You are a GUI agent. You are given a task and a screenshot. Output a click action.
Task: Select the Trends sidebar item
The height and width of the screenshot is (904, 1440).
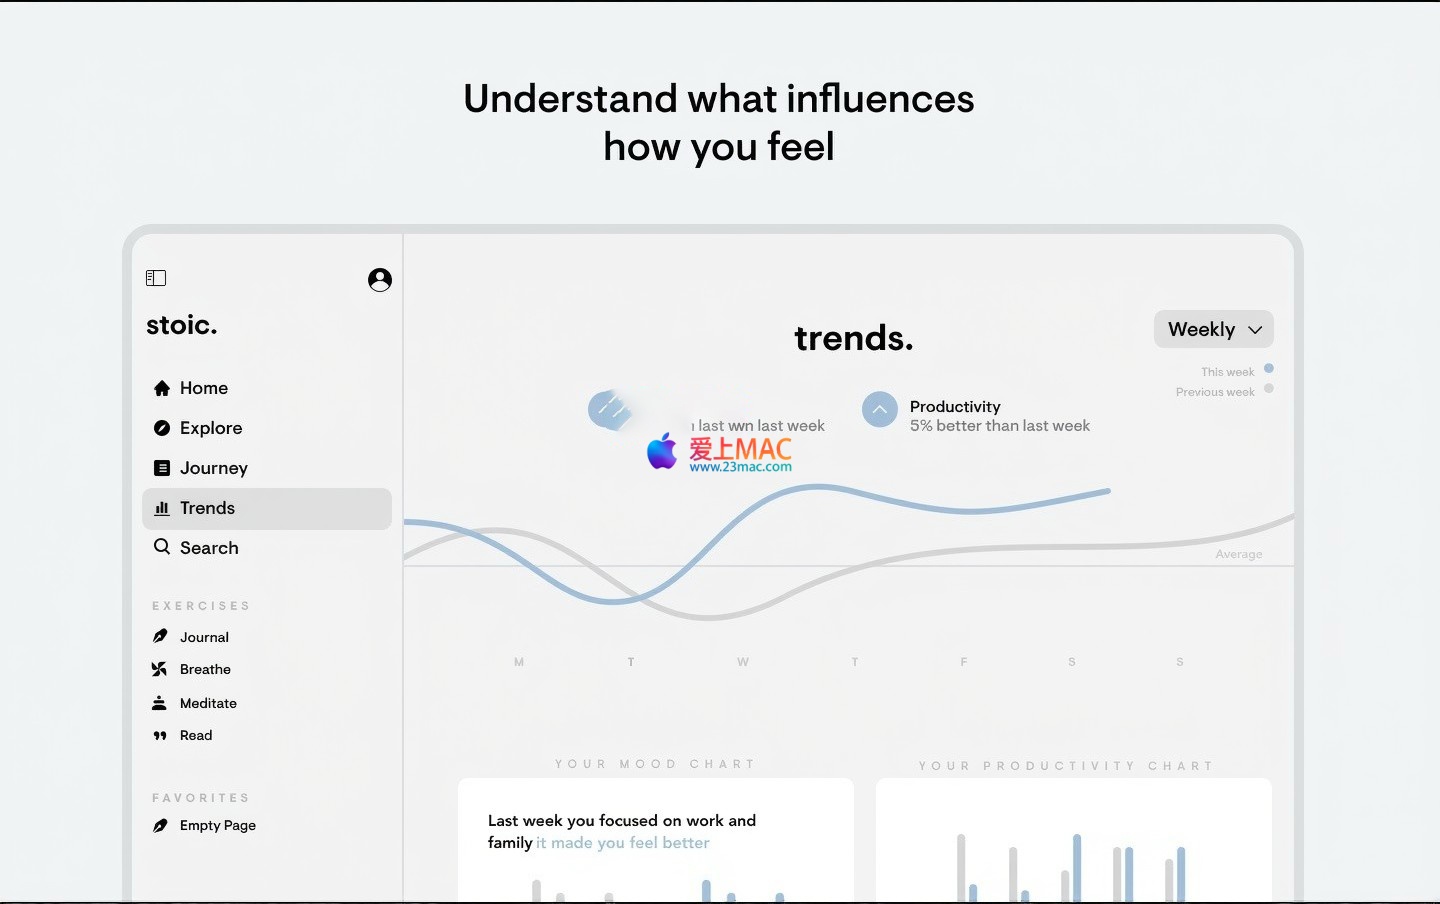[267, 508]
